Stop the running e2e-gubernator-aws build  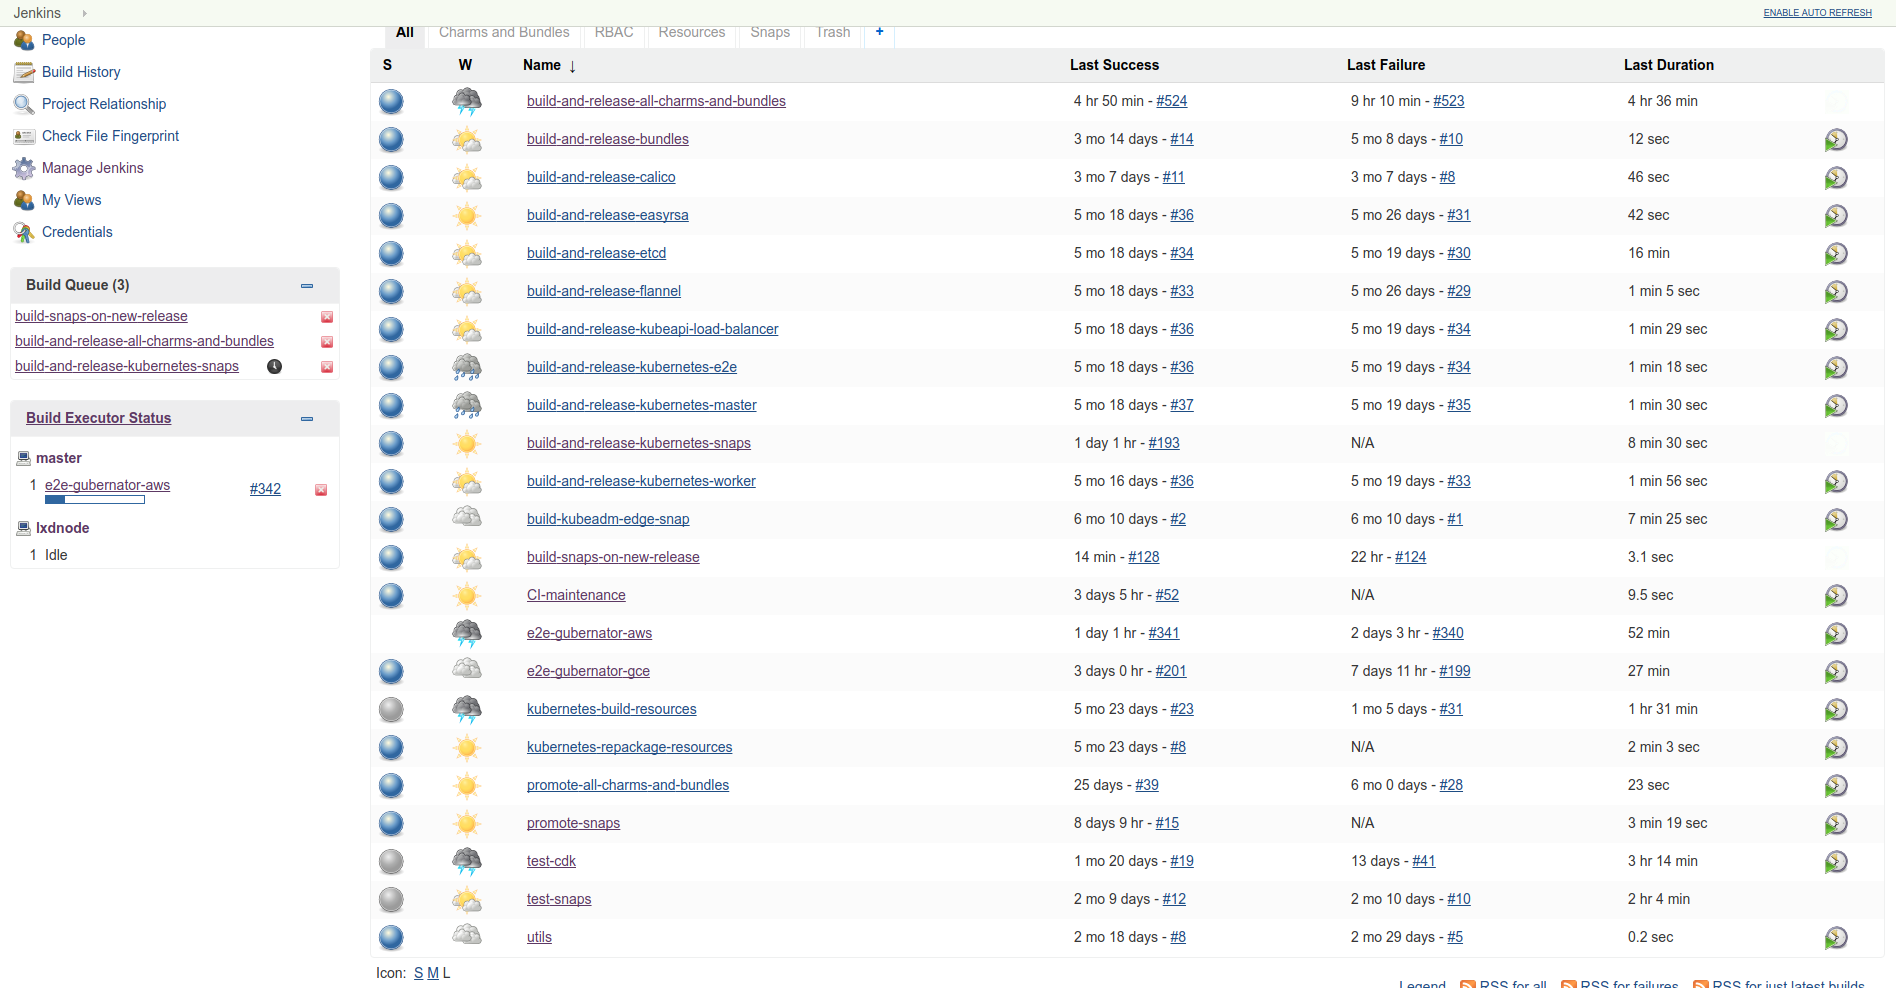point(321,490)
